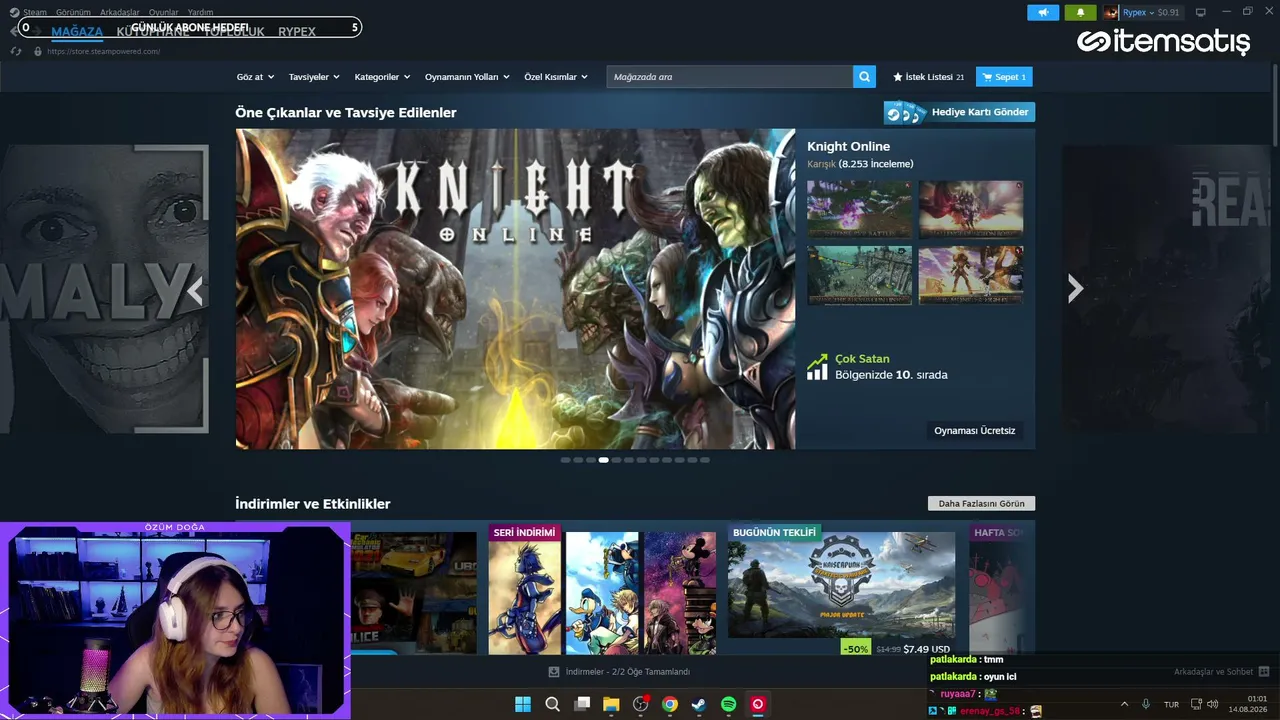1280x720 pixels.
Task: View the bottom-left Knight Online screenshot thumbnail
Action: point(859,275)
